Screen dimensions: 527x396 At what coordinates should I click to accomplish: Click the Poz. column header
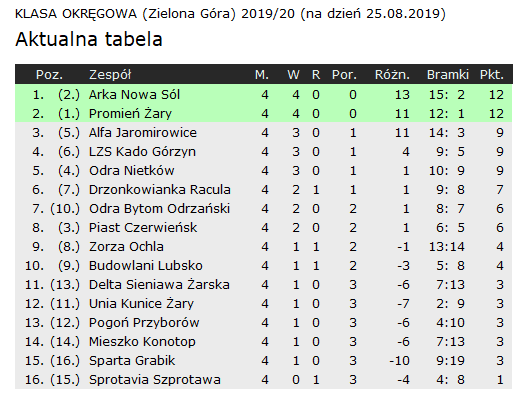click(x=49, y=75)
